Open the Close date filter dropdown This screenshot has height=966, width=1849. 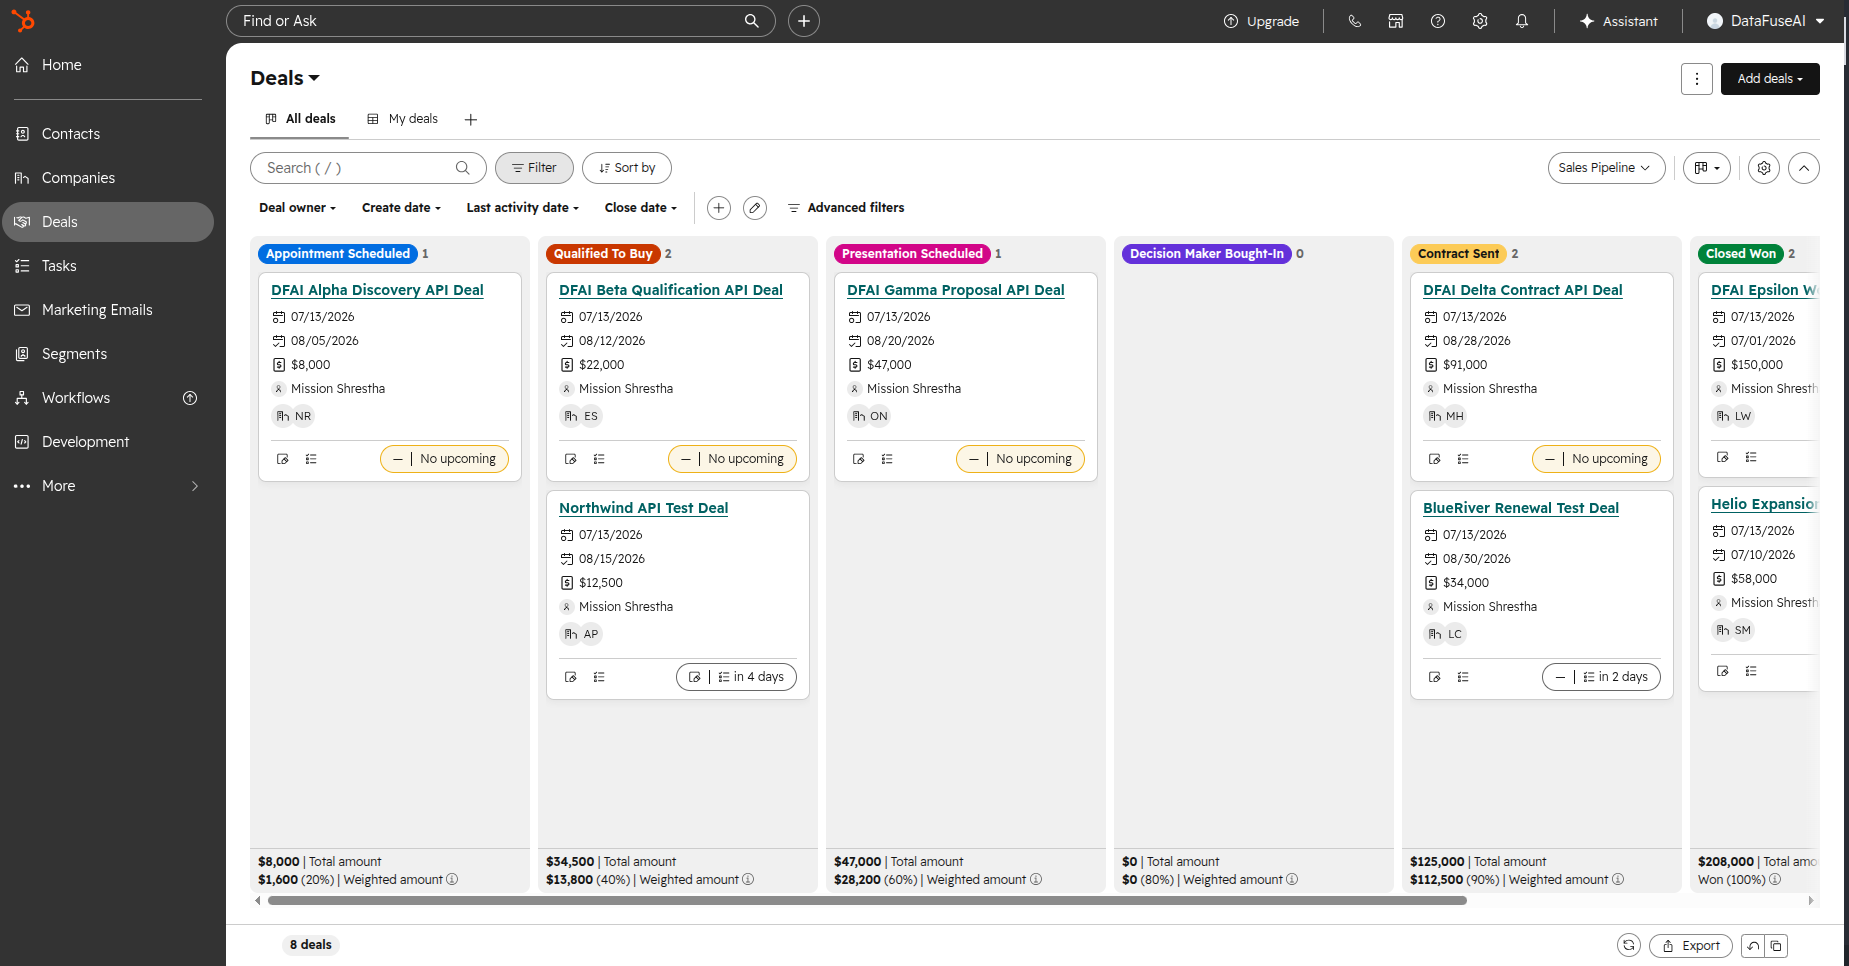[x=641, y=208]
